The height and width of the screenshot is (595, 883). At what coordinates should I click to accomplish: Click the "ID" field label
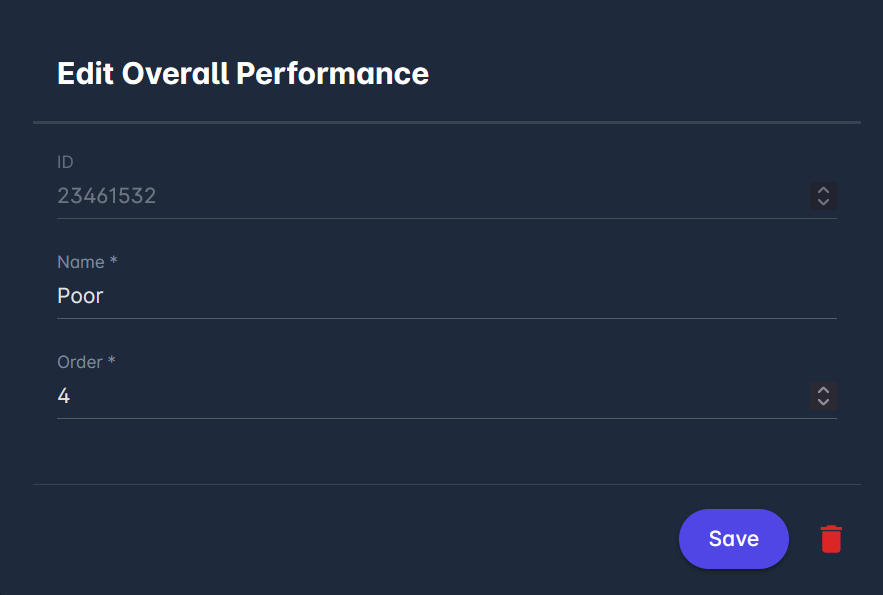[65, 162]
